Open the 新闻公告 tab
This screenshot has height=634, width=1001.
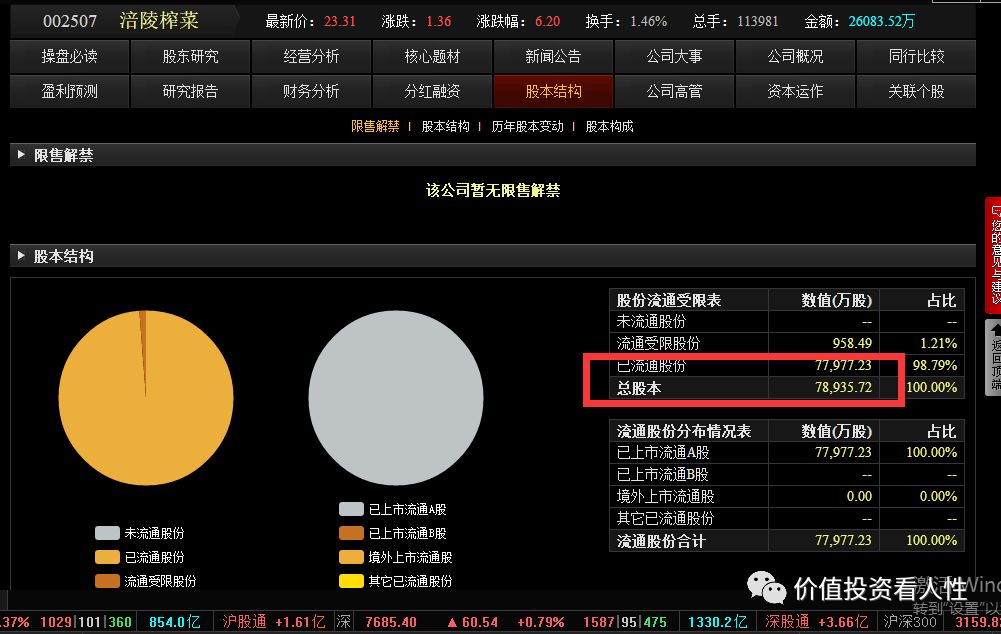pyautogui.click(x=553, y=56)
